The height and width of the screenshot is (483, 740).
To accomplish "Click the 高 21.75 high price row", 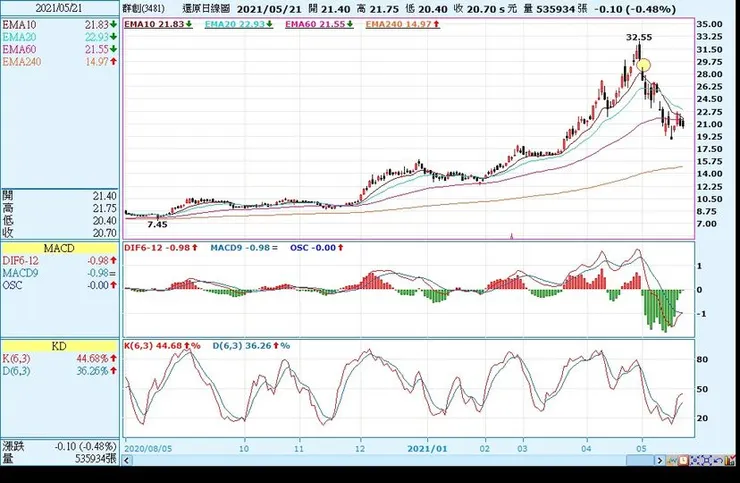I will [59, 208].
